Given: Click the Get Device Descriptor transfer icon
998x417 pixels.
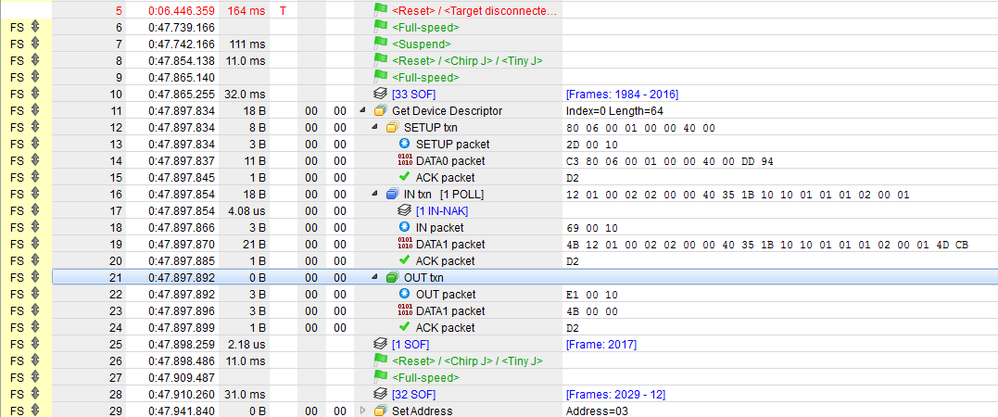Looking at the screenshot, I should tap(380, 111).
